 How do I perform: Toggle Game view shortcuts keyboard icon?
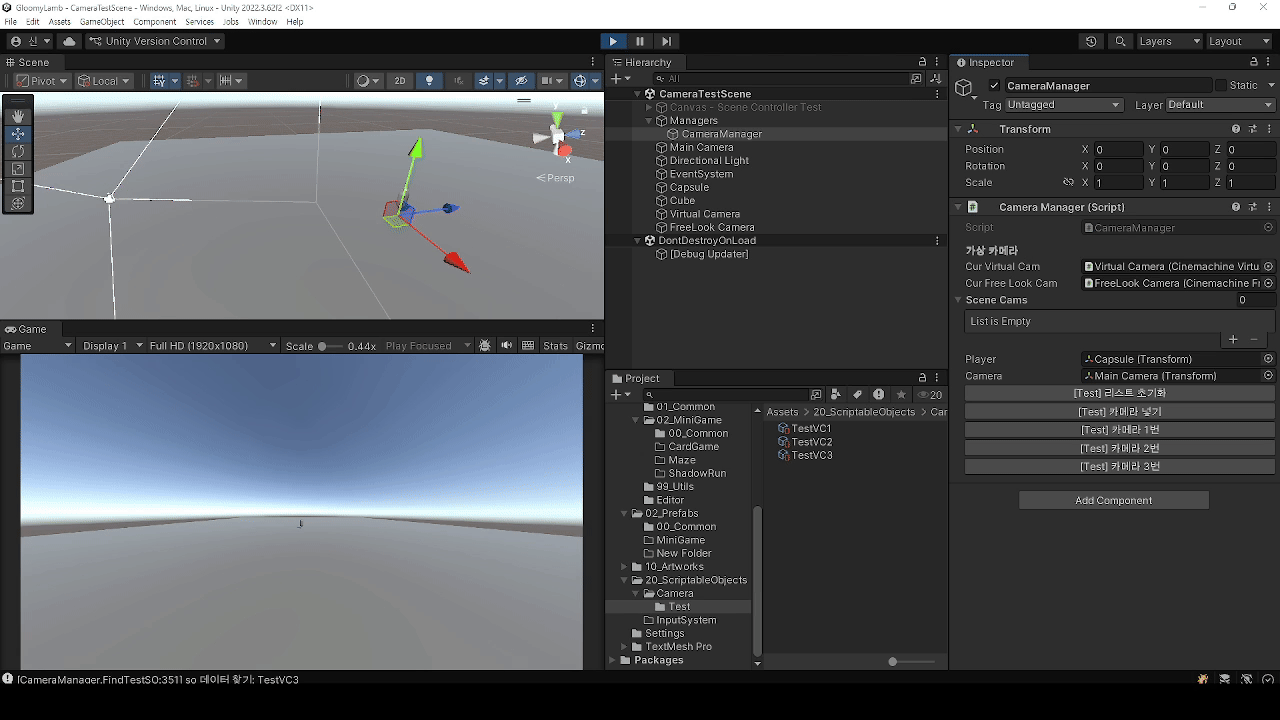click(x=528, y=346)
